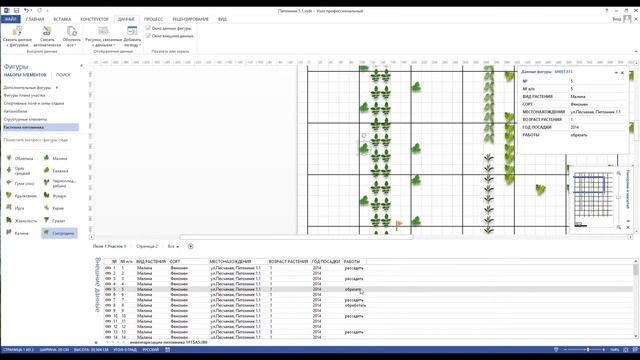Screen dimensions: 640x360
Task: Click the СОРТ value field in shape data
Action: click(x=597, y=104)
